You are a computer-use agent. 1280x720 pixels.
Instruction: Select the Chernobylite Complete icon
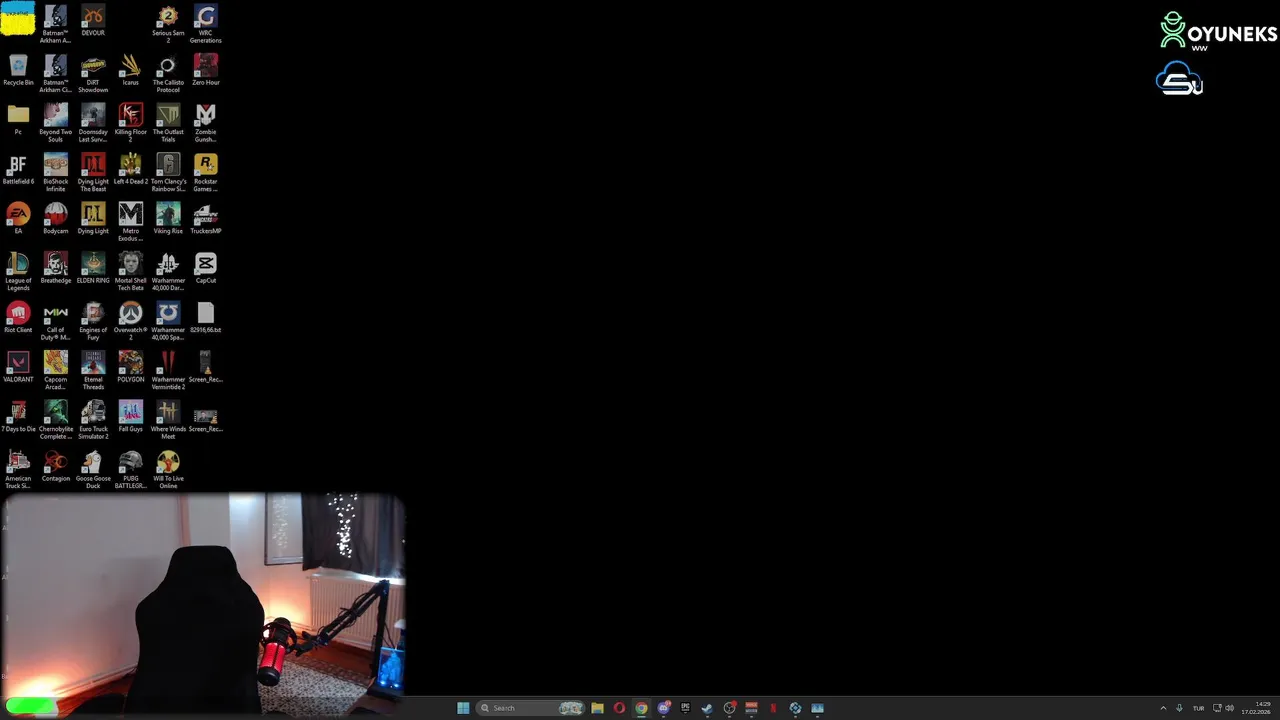point(55,420)
